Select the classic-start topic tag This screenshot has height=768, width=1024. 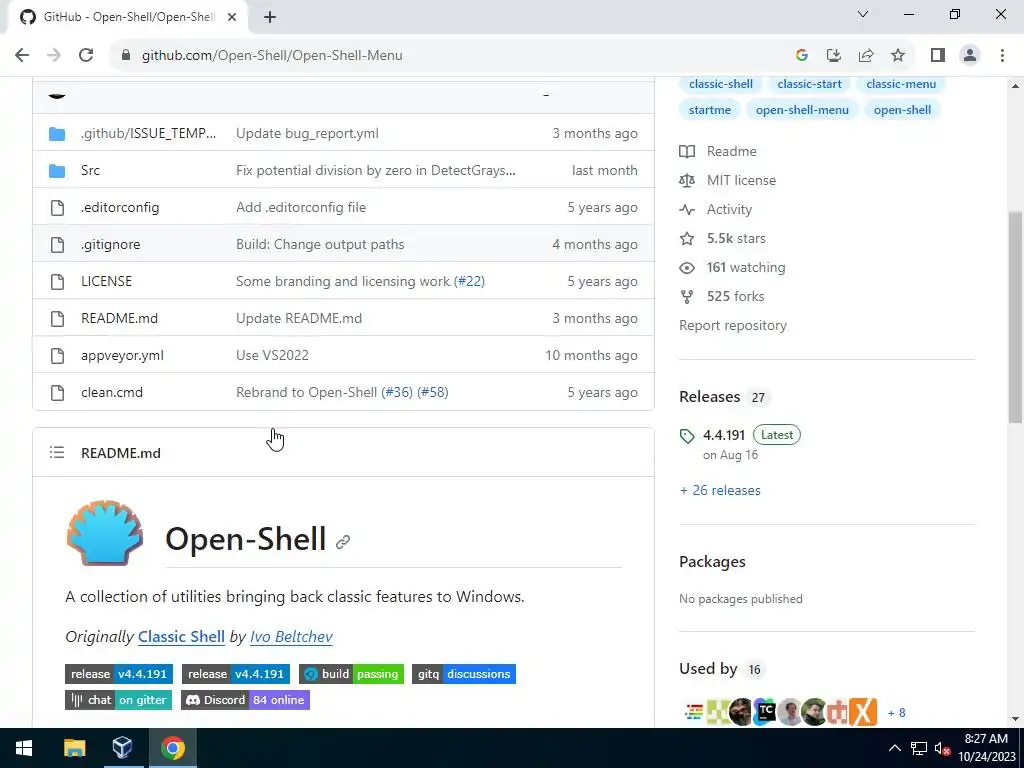[810, 84]
